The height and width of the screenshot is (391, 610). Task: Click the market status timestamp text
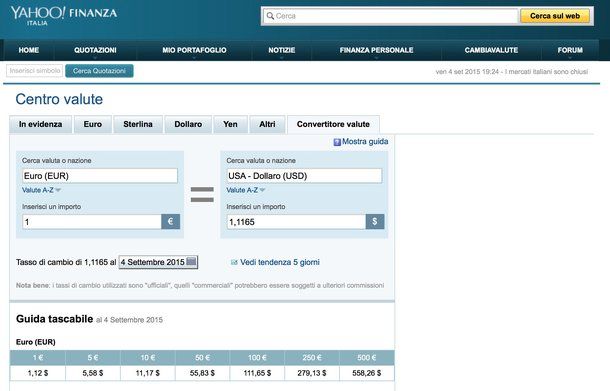(512, 72)
